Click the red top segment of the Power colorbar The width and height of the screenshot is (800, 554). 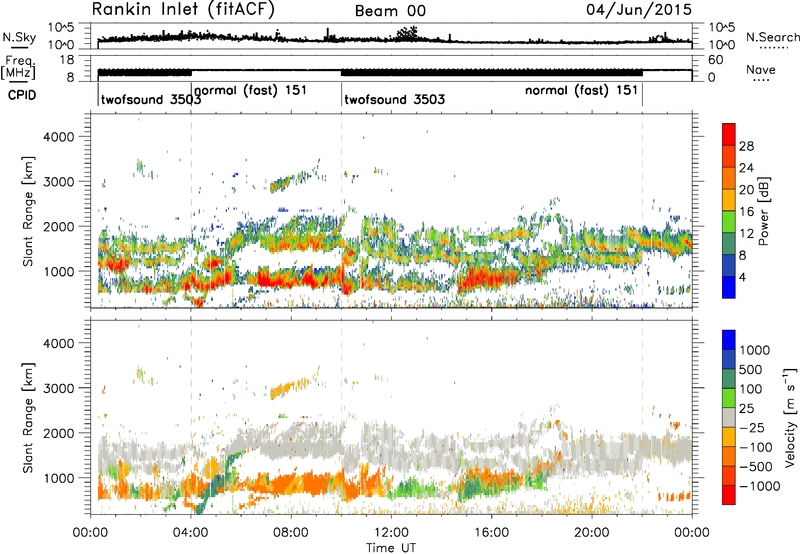pyautogui.click(x=729, y=134)
